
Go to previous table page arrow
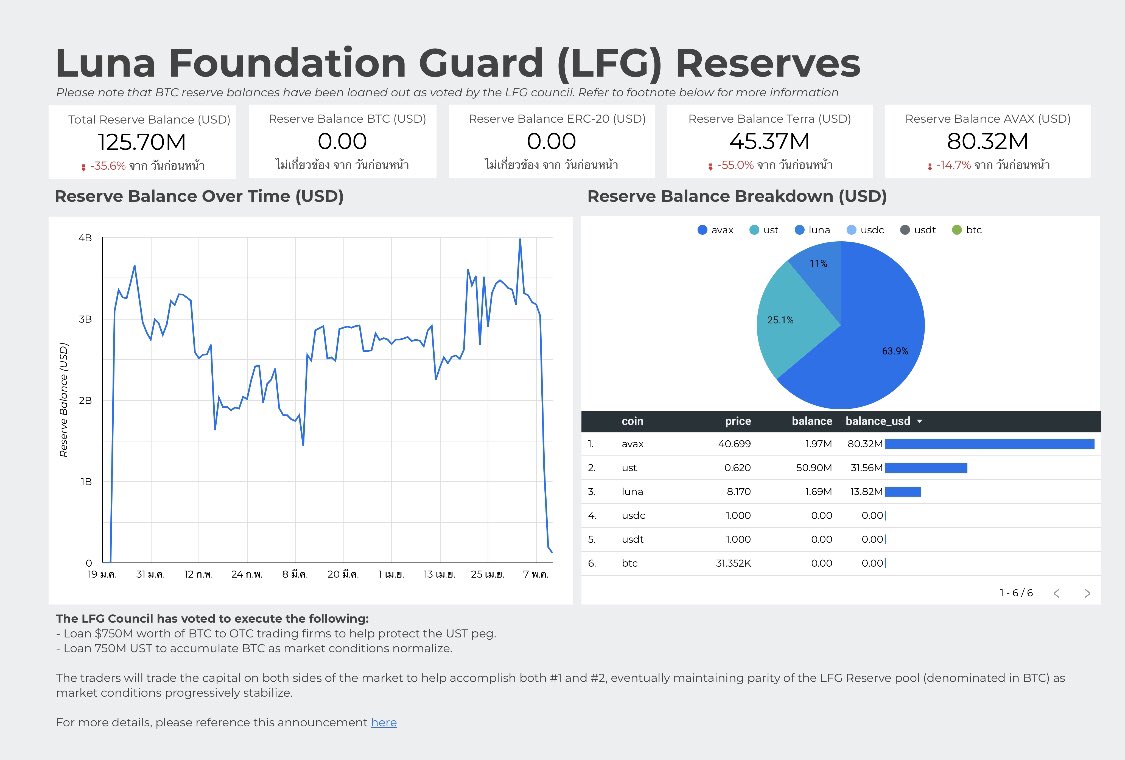click(x=1056, y=593)
